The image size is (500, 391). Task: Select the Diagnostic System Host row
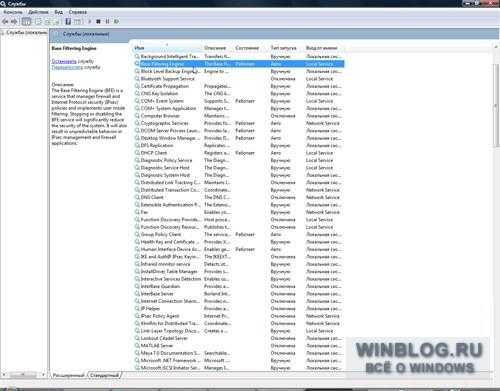[x=239, y=175]
